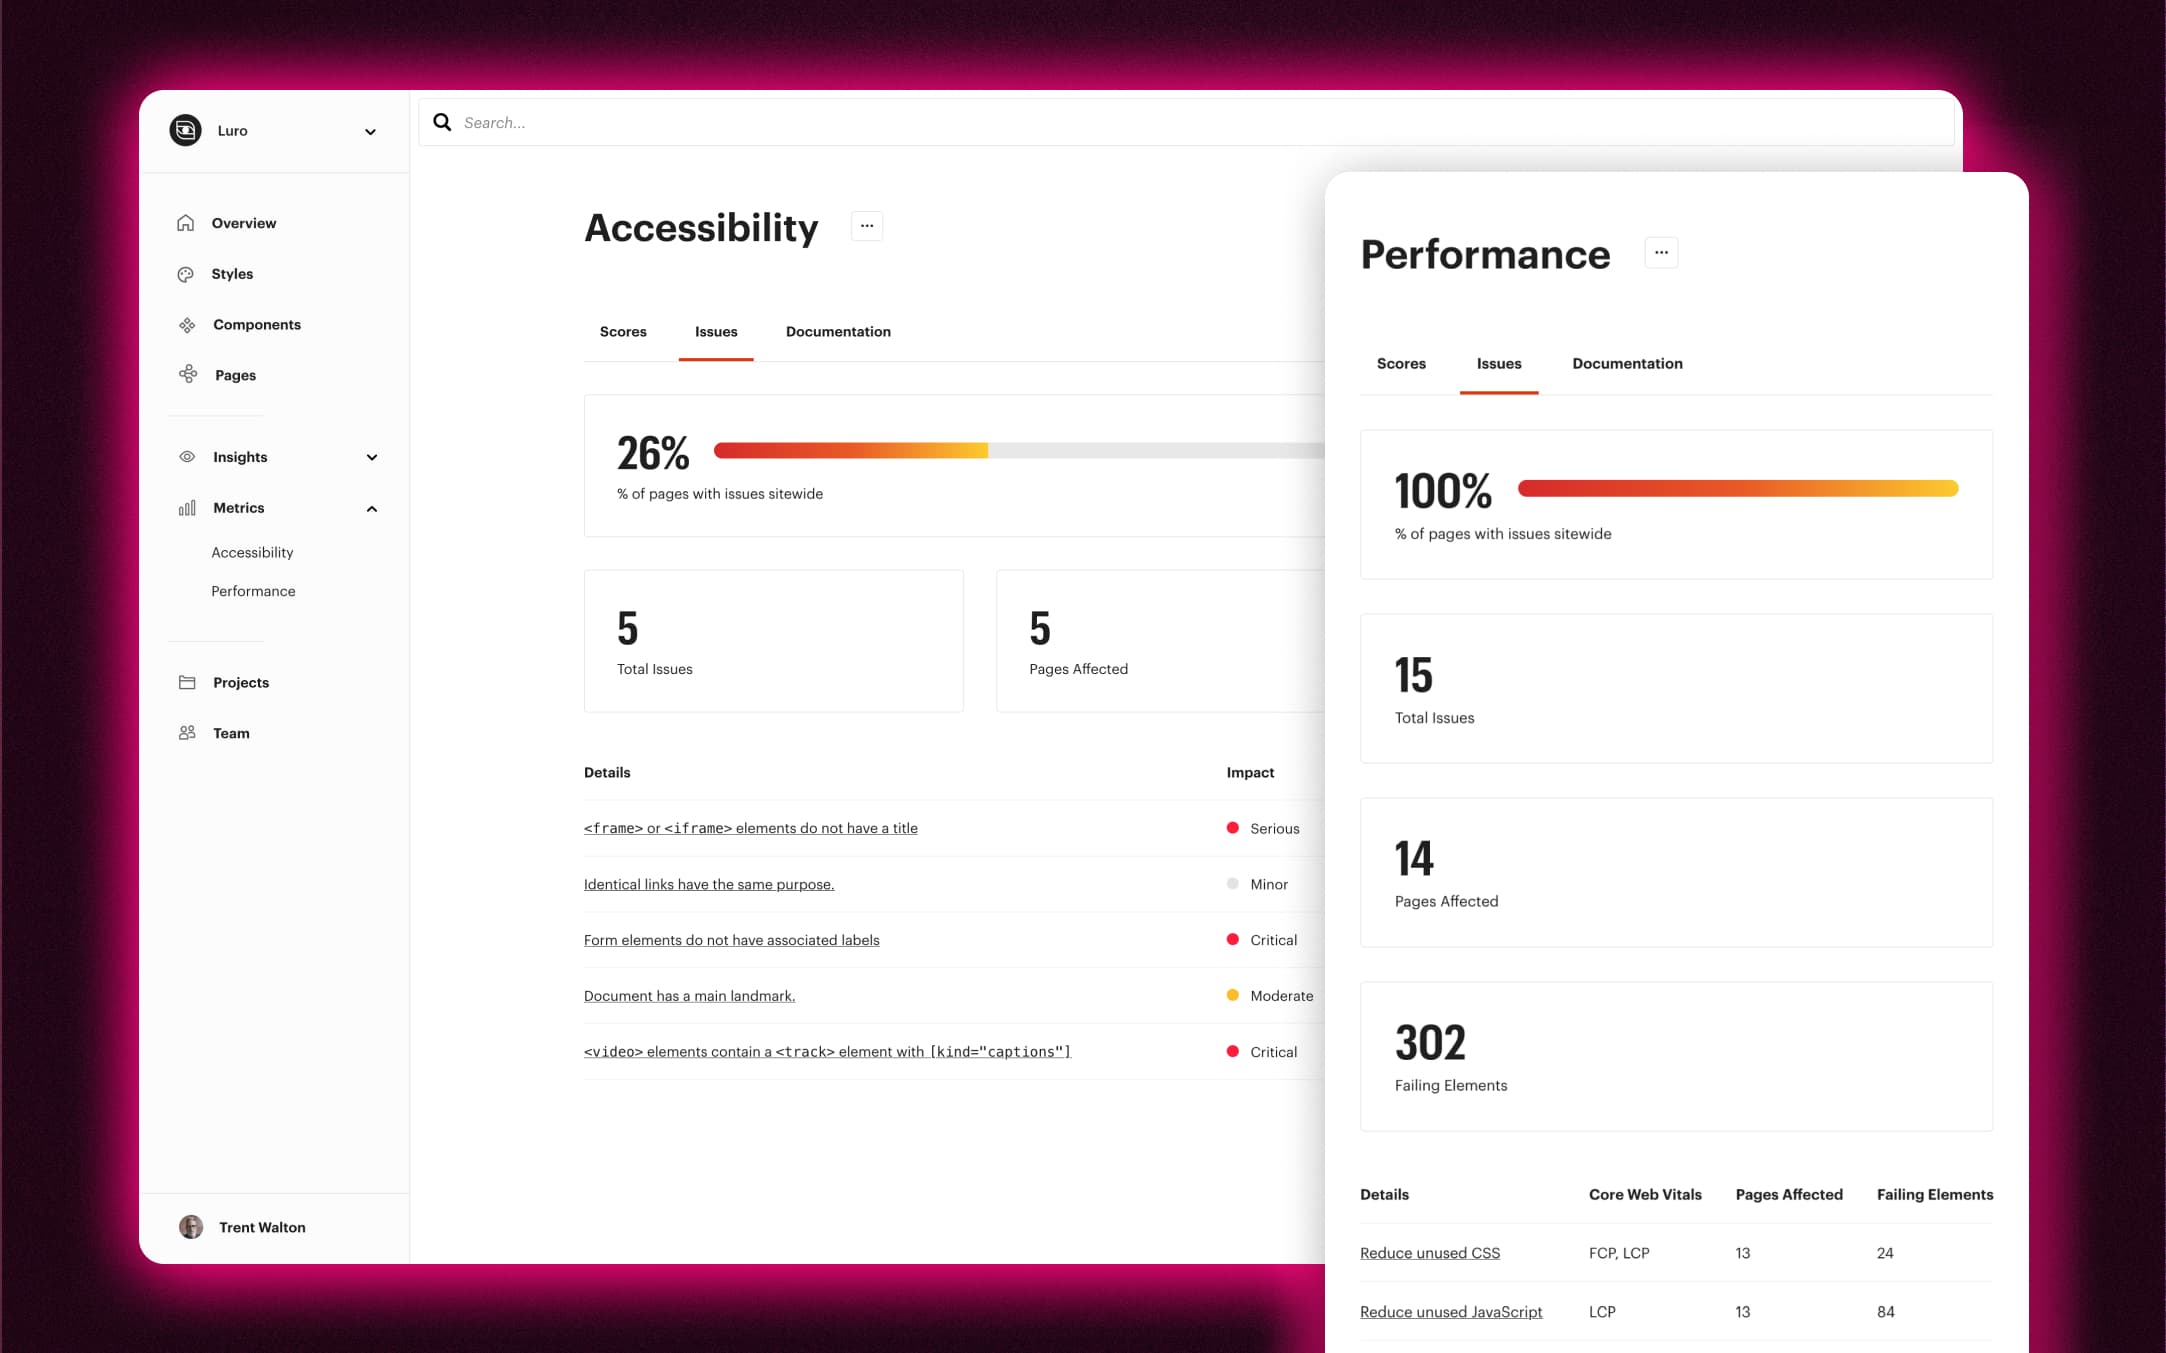The height and width of the screenshot is (1353, 2166).
Task: Collapse the Metrics section in sidebar
Action: coord(371,508)
